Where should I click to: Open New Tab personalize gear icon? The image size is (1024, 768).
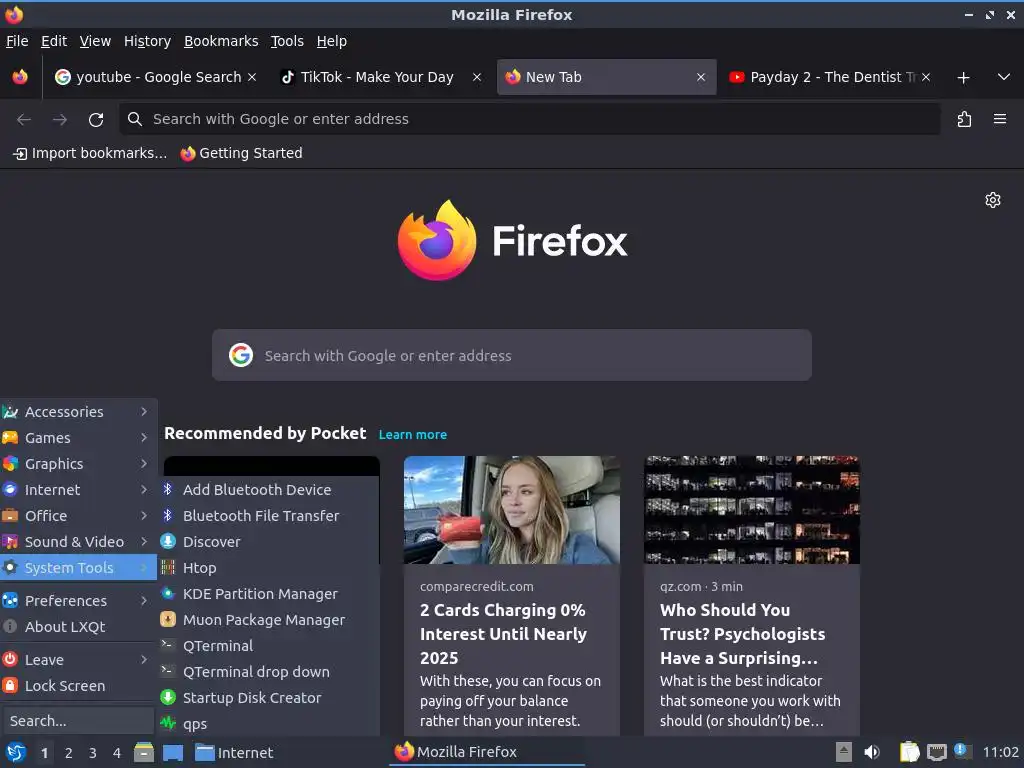click(993, 200)
